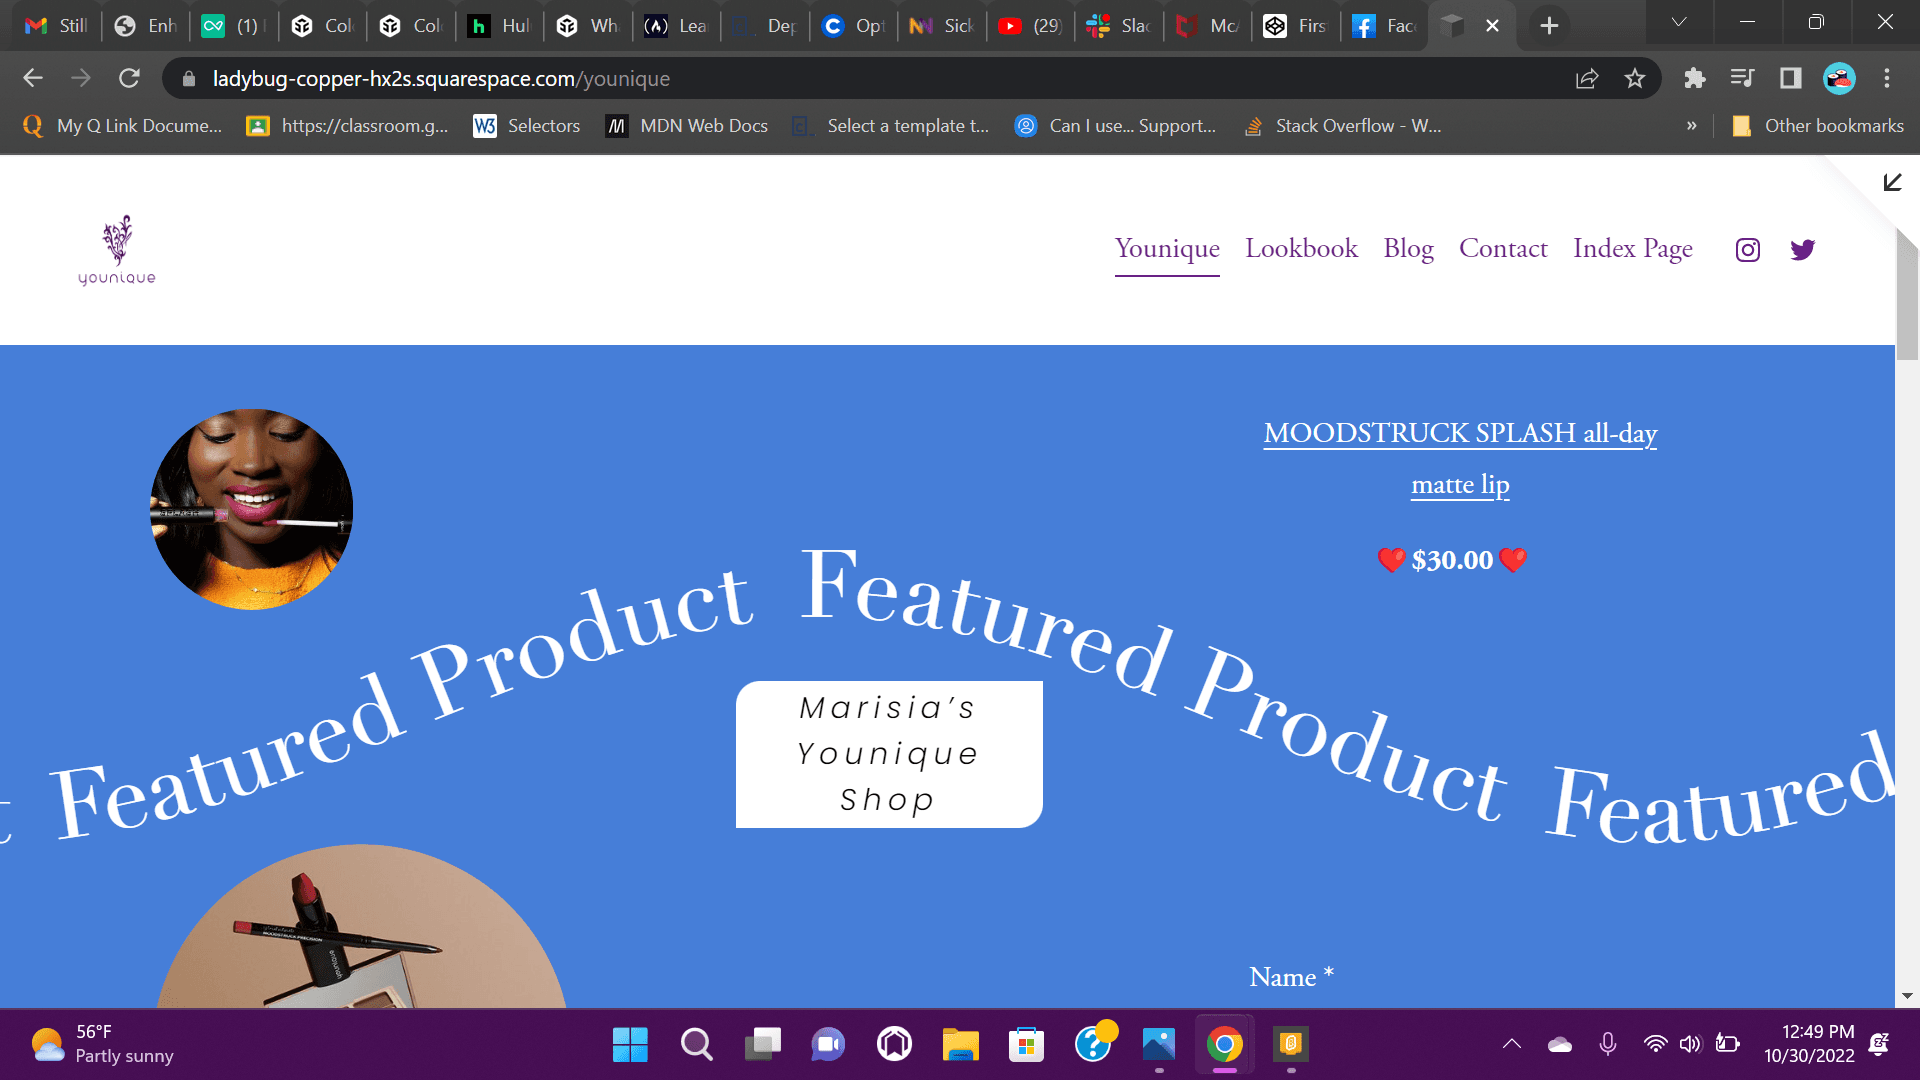Click the Younique logo in header
The height and width of the screenshot is (1080, 1920).
(x=117, y=250)
